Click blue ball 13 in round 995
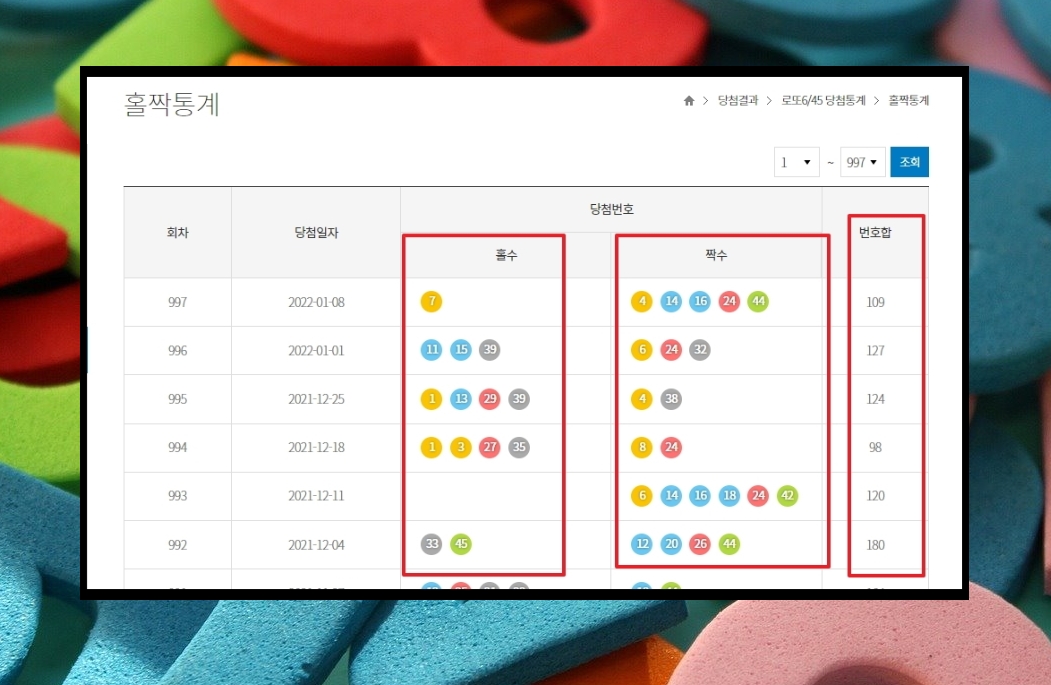The width and height of the screenshot is (1051, 685). [x=461, y=399]
